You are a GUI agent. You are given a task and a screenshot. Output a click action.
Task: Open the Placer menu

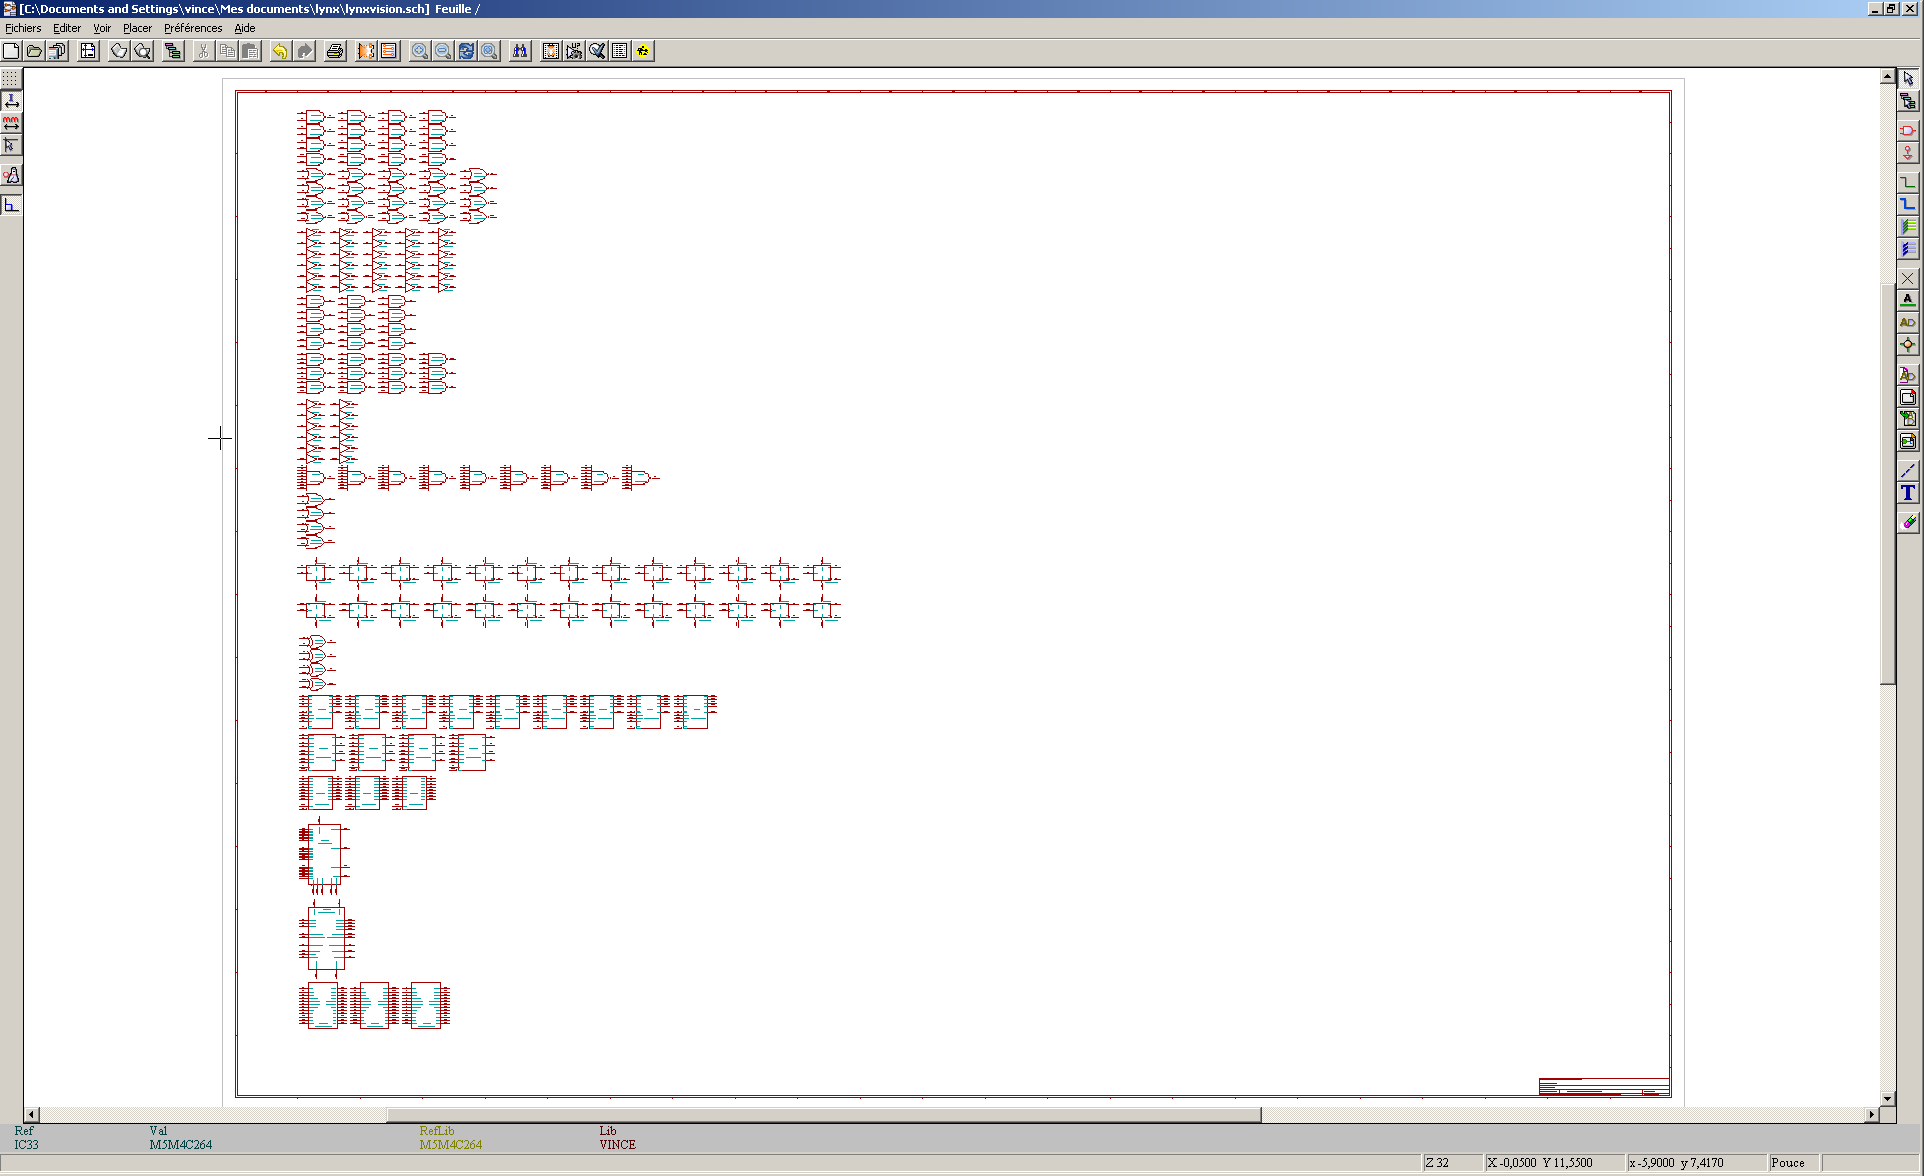tap(137, 28)
